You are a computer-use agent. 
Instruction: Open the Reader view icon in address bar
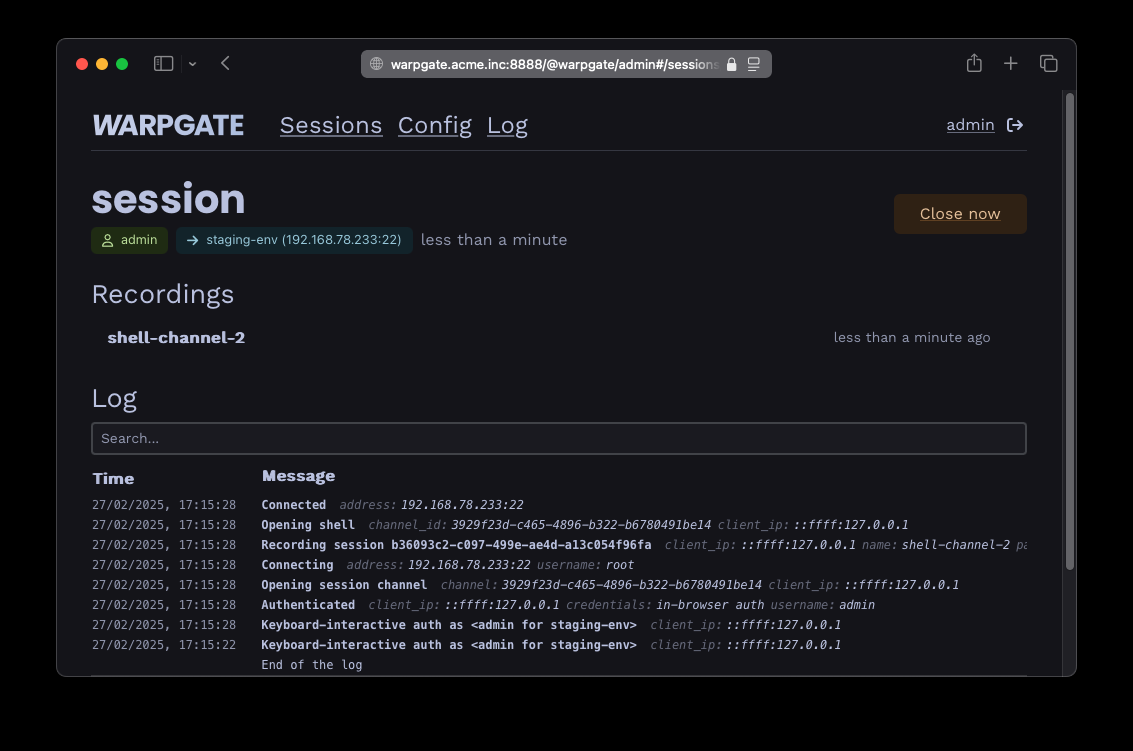click(754, 64)
